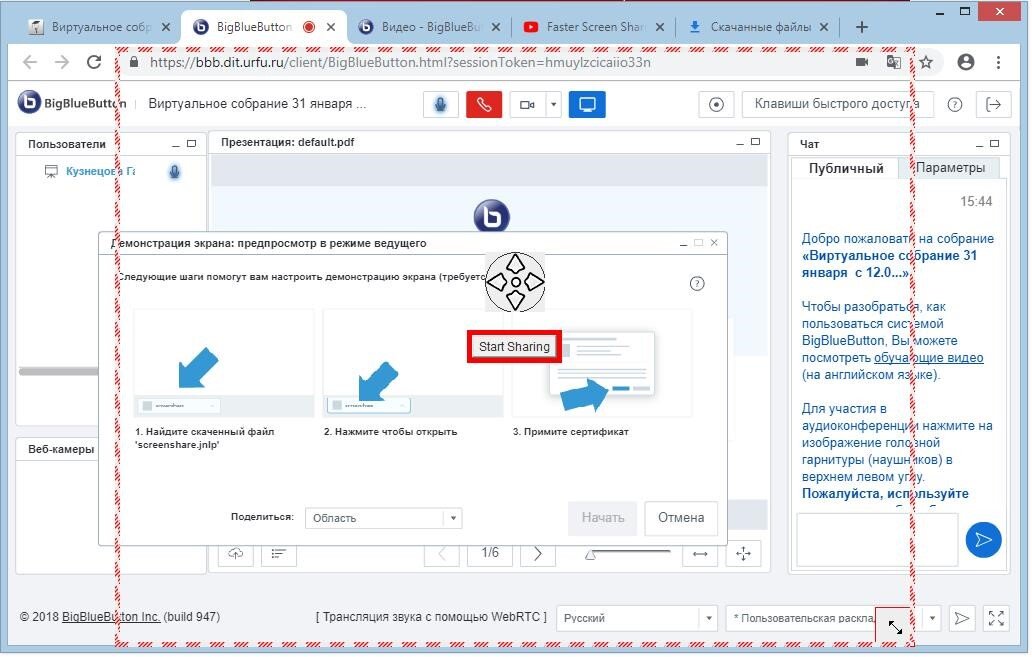Click microphone icon next to Кузнецова
Screen dimensions: 1032x657
[174, 172]
